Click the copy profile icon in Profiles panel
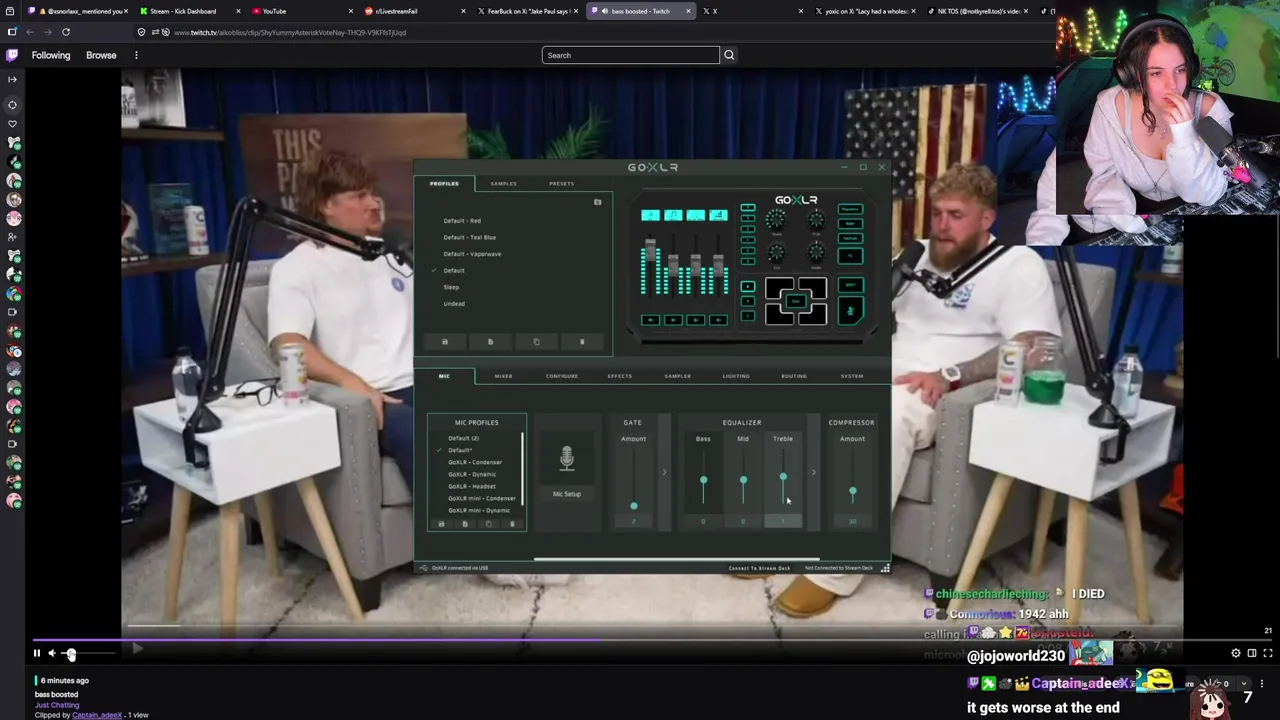The width and height of the screenshot is (1280, 720). (536, 342)
